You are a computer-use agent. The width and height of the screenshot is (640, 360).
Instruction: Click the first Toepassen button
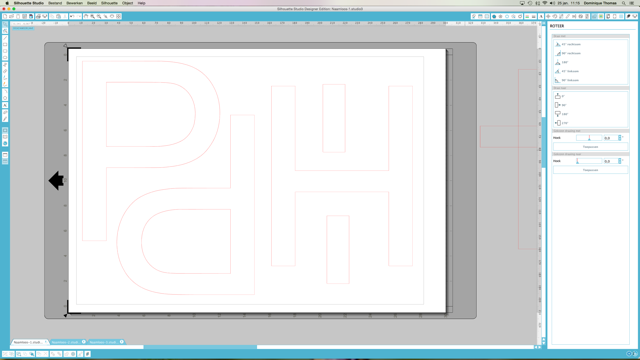click(590, 147)
